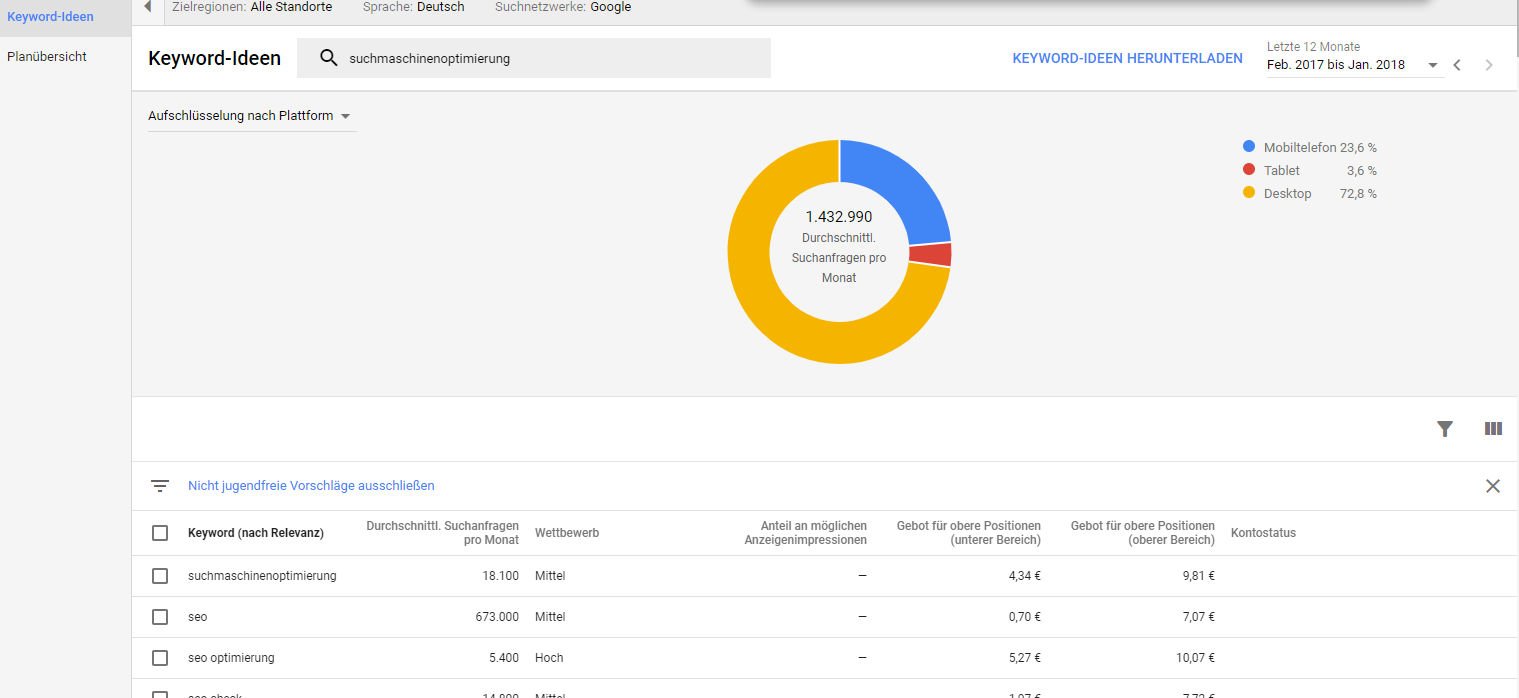Open the Keyword-Ideen sidebar tab
Screen dimensions: 1519x698
pos(50,17)
